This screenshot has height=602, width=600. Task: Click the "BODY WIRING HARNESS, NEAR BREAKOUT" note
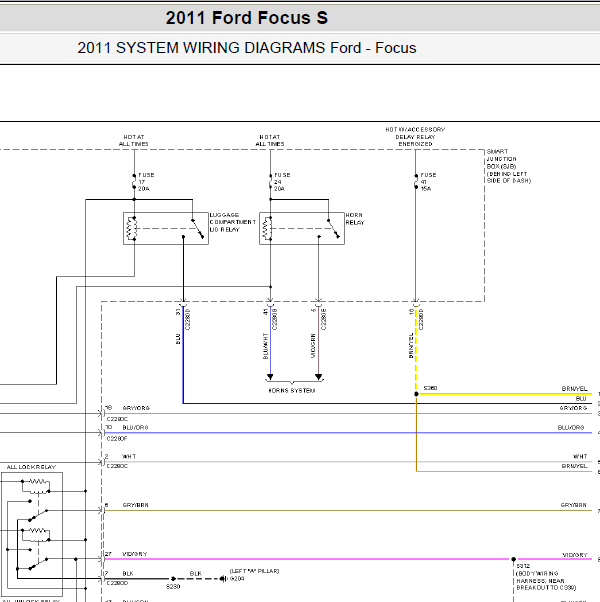tap(546, 581)
